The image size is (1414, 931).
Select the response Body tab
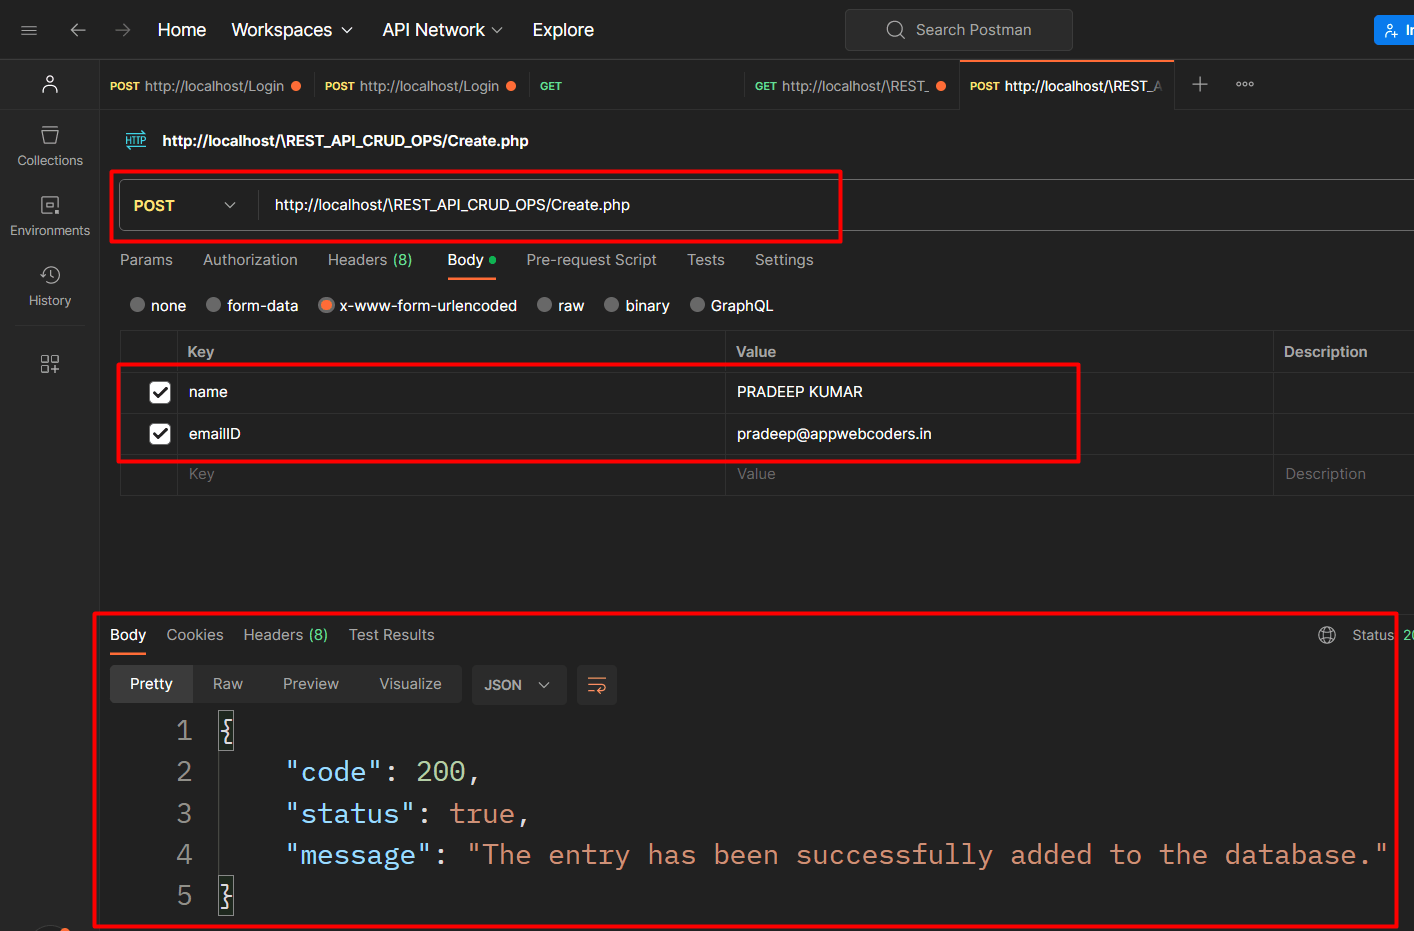[128, 635]
